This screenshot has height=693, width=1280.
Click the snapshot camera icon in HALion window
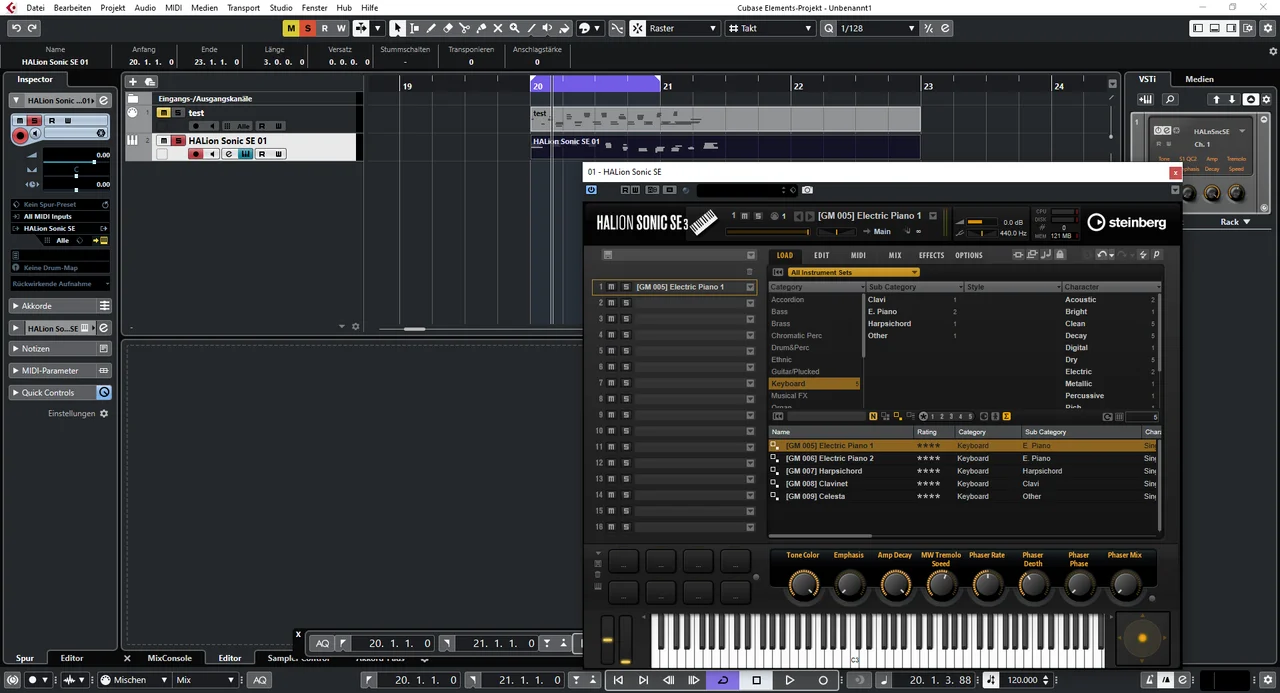point(807,190)
